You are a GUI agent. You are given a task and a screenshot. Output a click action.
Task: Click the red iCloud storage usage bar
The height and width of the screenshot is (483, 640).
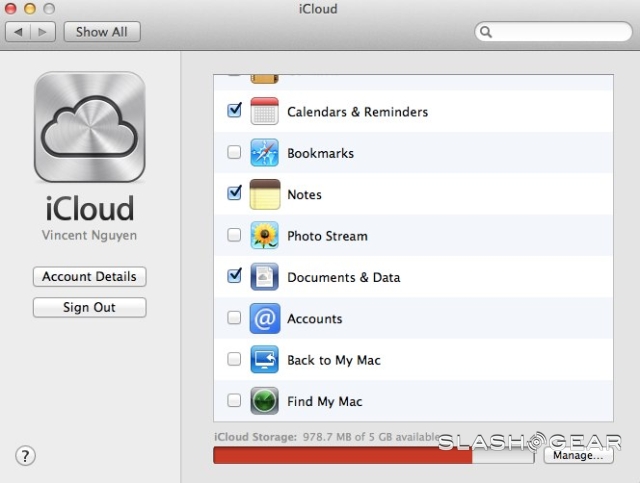click(340, 456)
